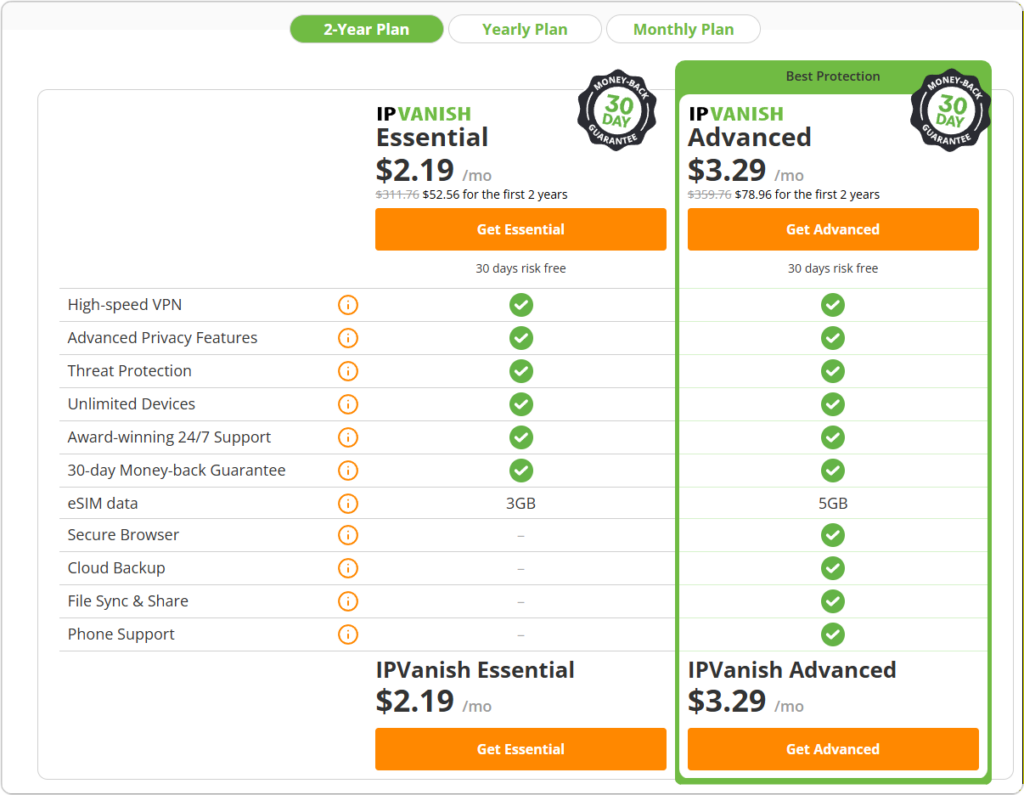This screenshot has height=795, width=1024.
Task: Click the Advanced plan Secure Browser checkmark
Action: (x=833, y=535)
